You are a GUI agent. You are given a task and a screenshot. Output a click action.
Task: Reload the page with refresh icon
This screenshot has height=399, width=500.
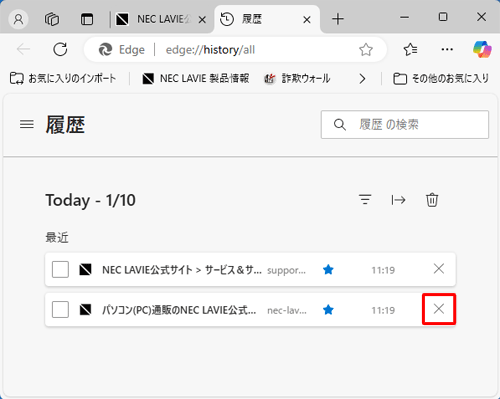pos(60,49)
